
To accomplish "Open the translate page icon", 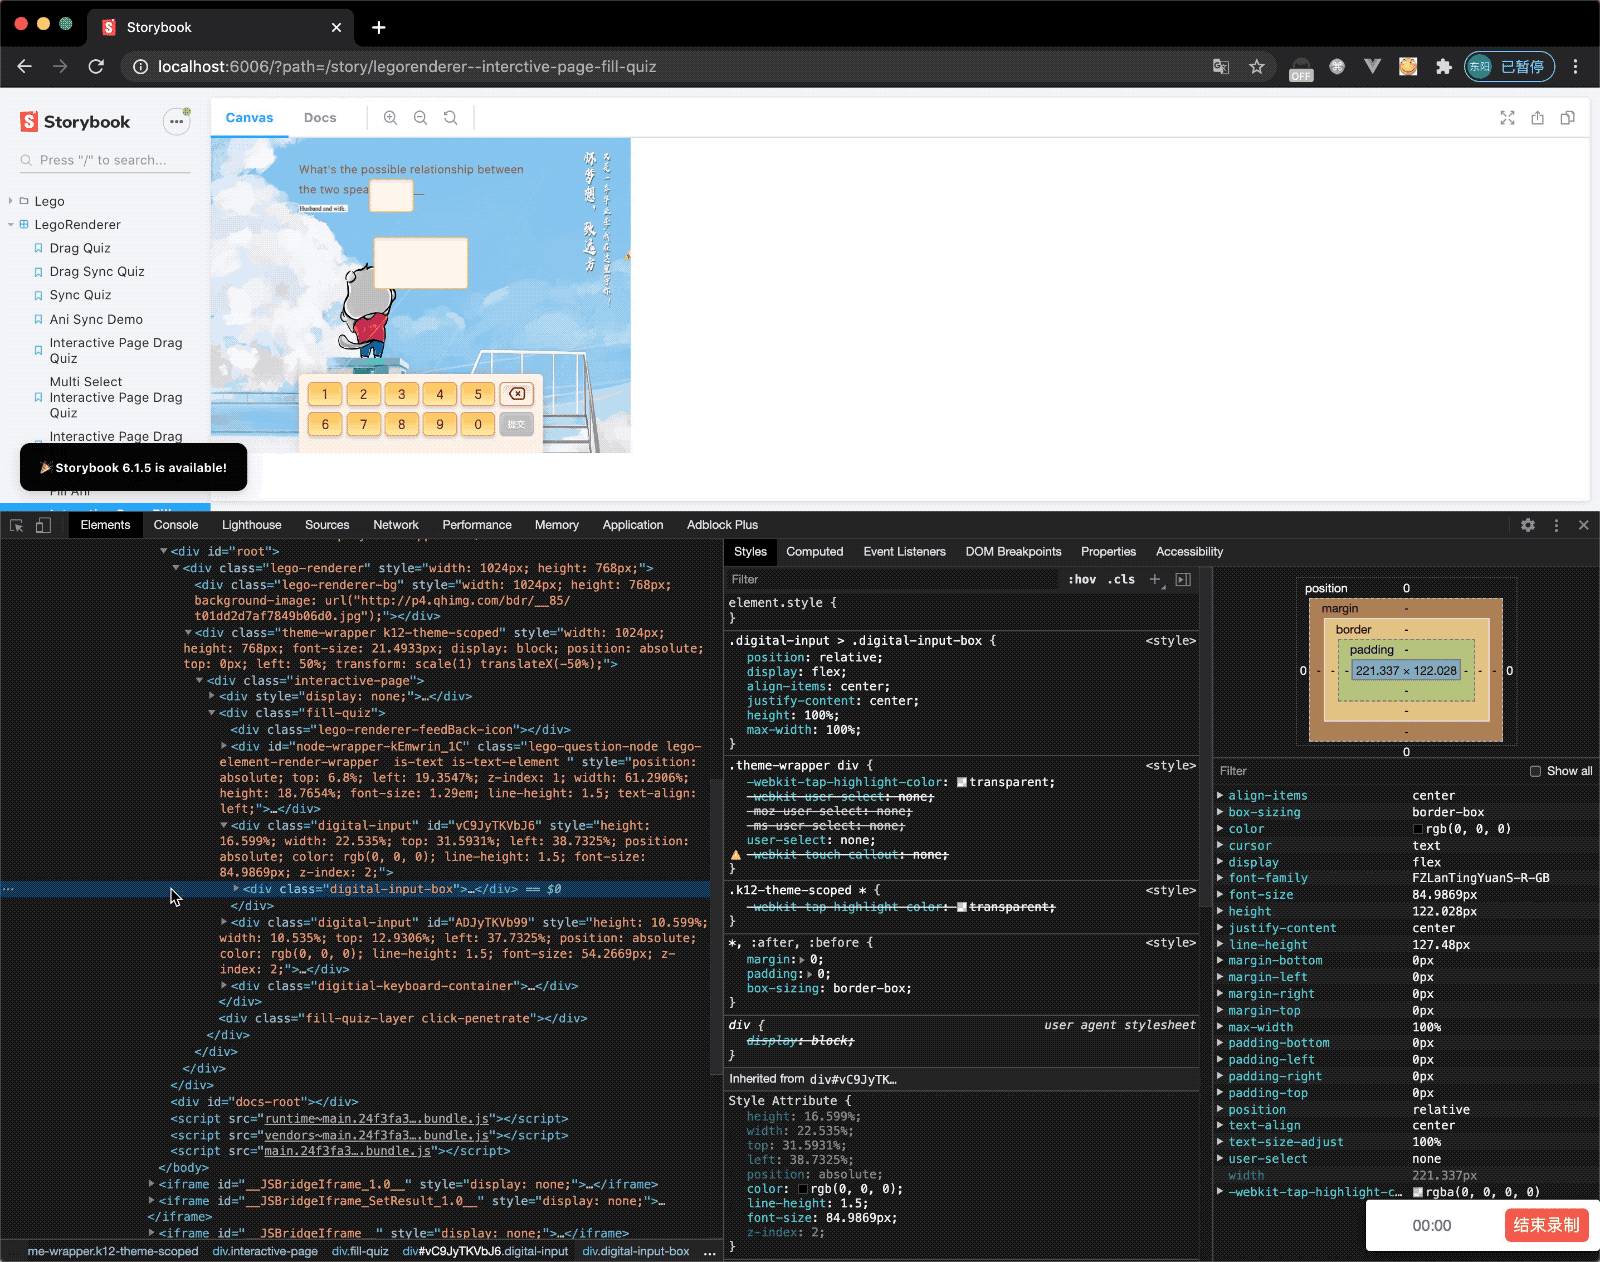I will pyautogui.click(x=1221, y=67).
